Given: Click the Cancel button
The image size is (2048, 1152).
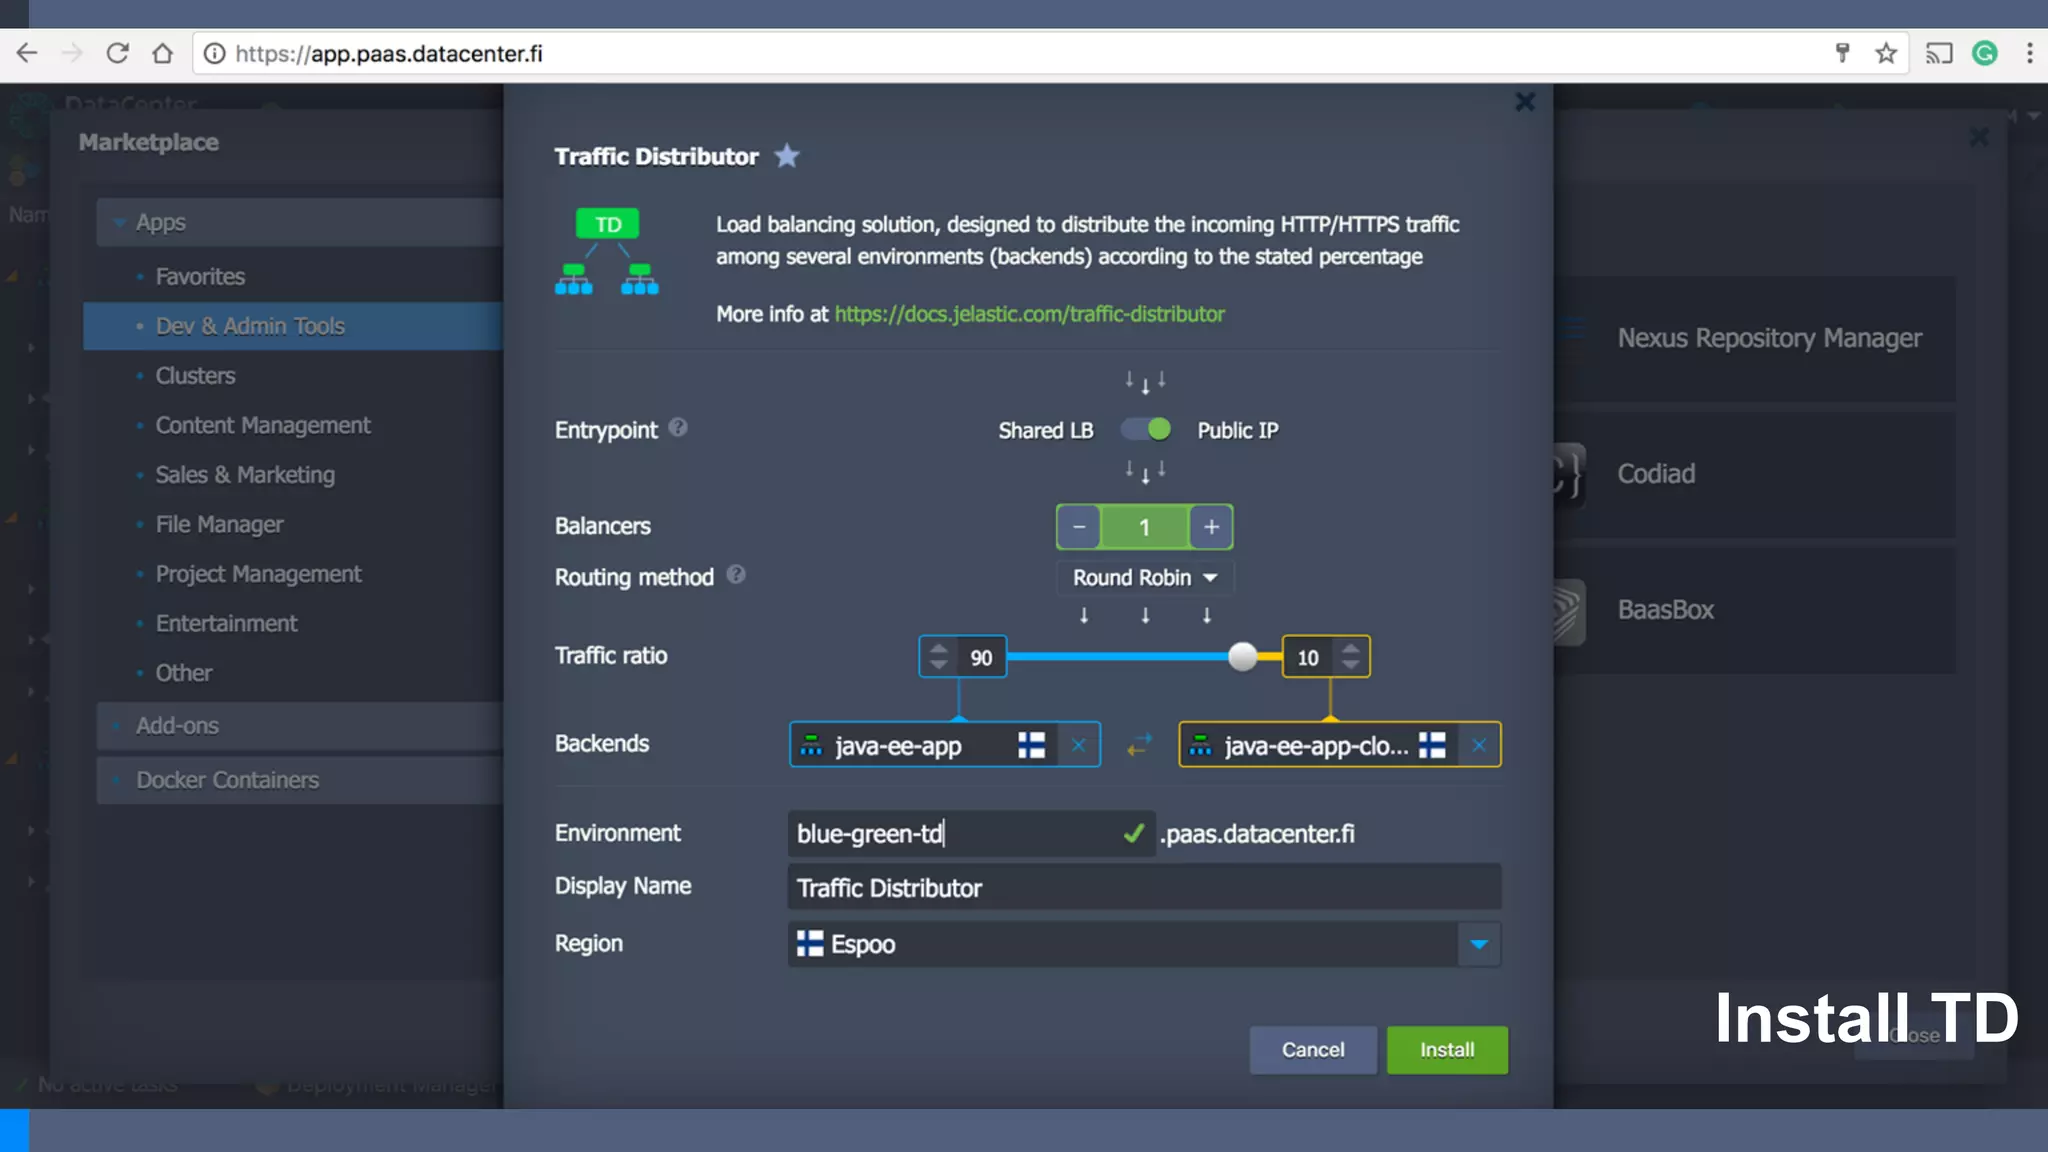Looking at the screenshot, I should coord(1313,1050).
